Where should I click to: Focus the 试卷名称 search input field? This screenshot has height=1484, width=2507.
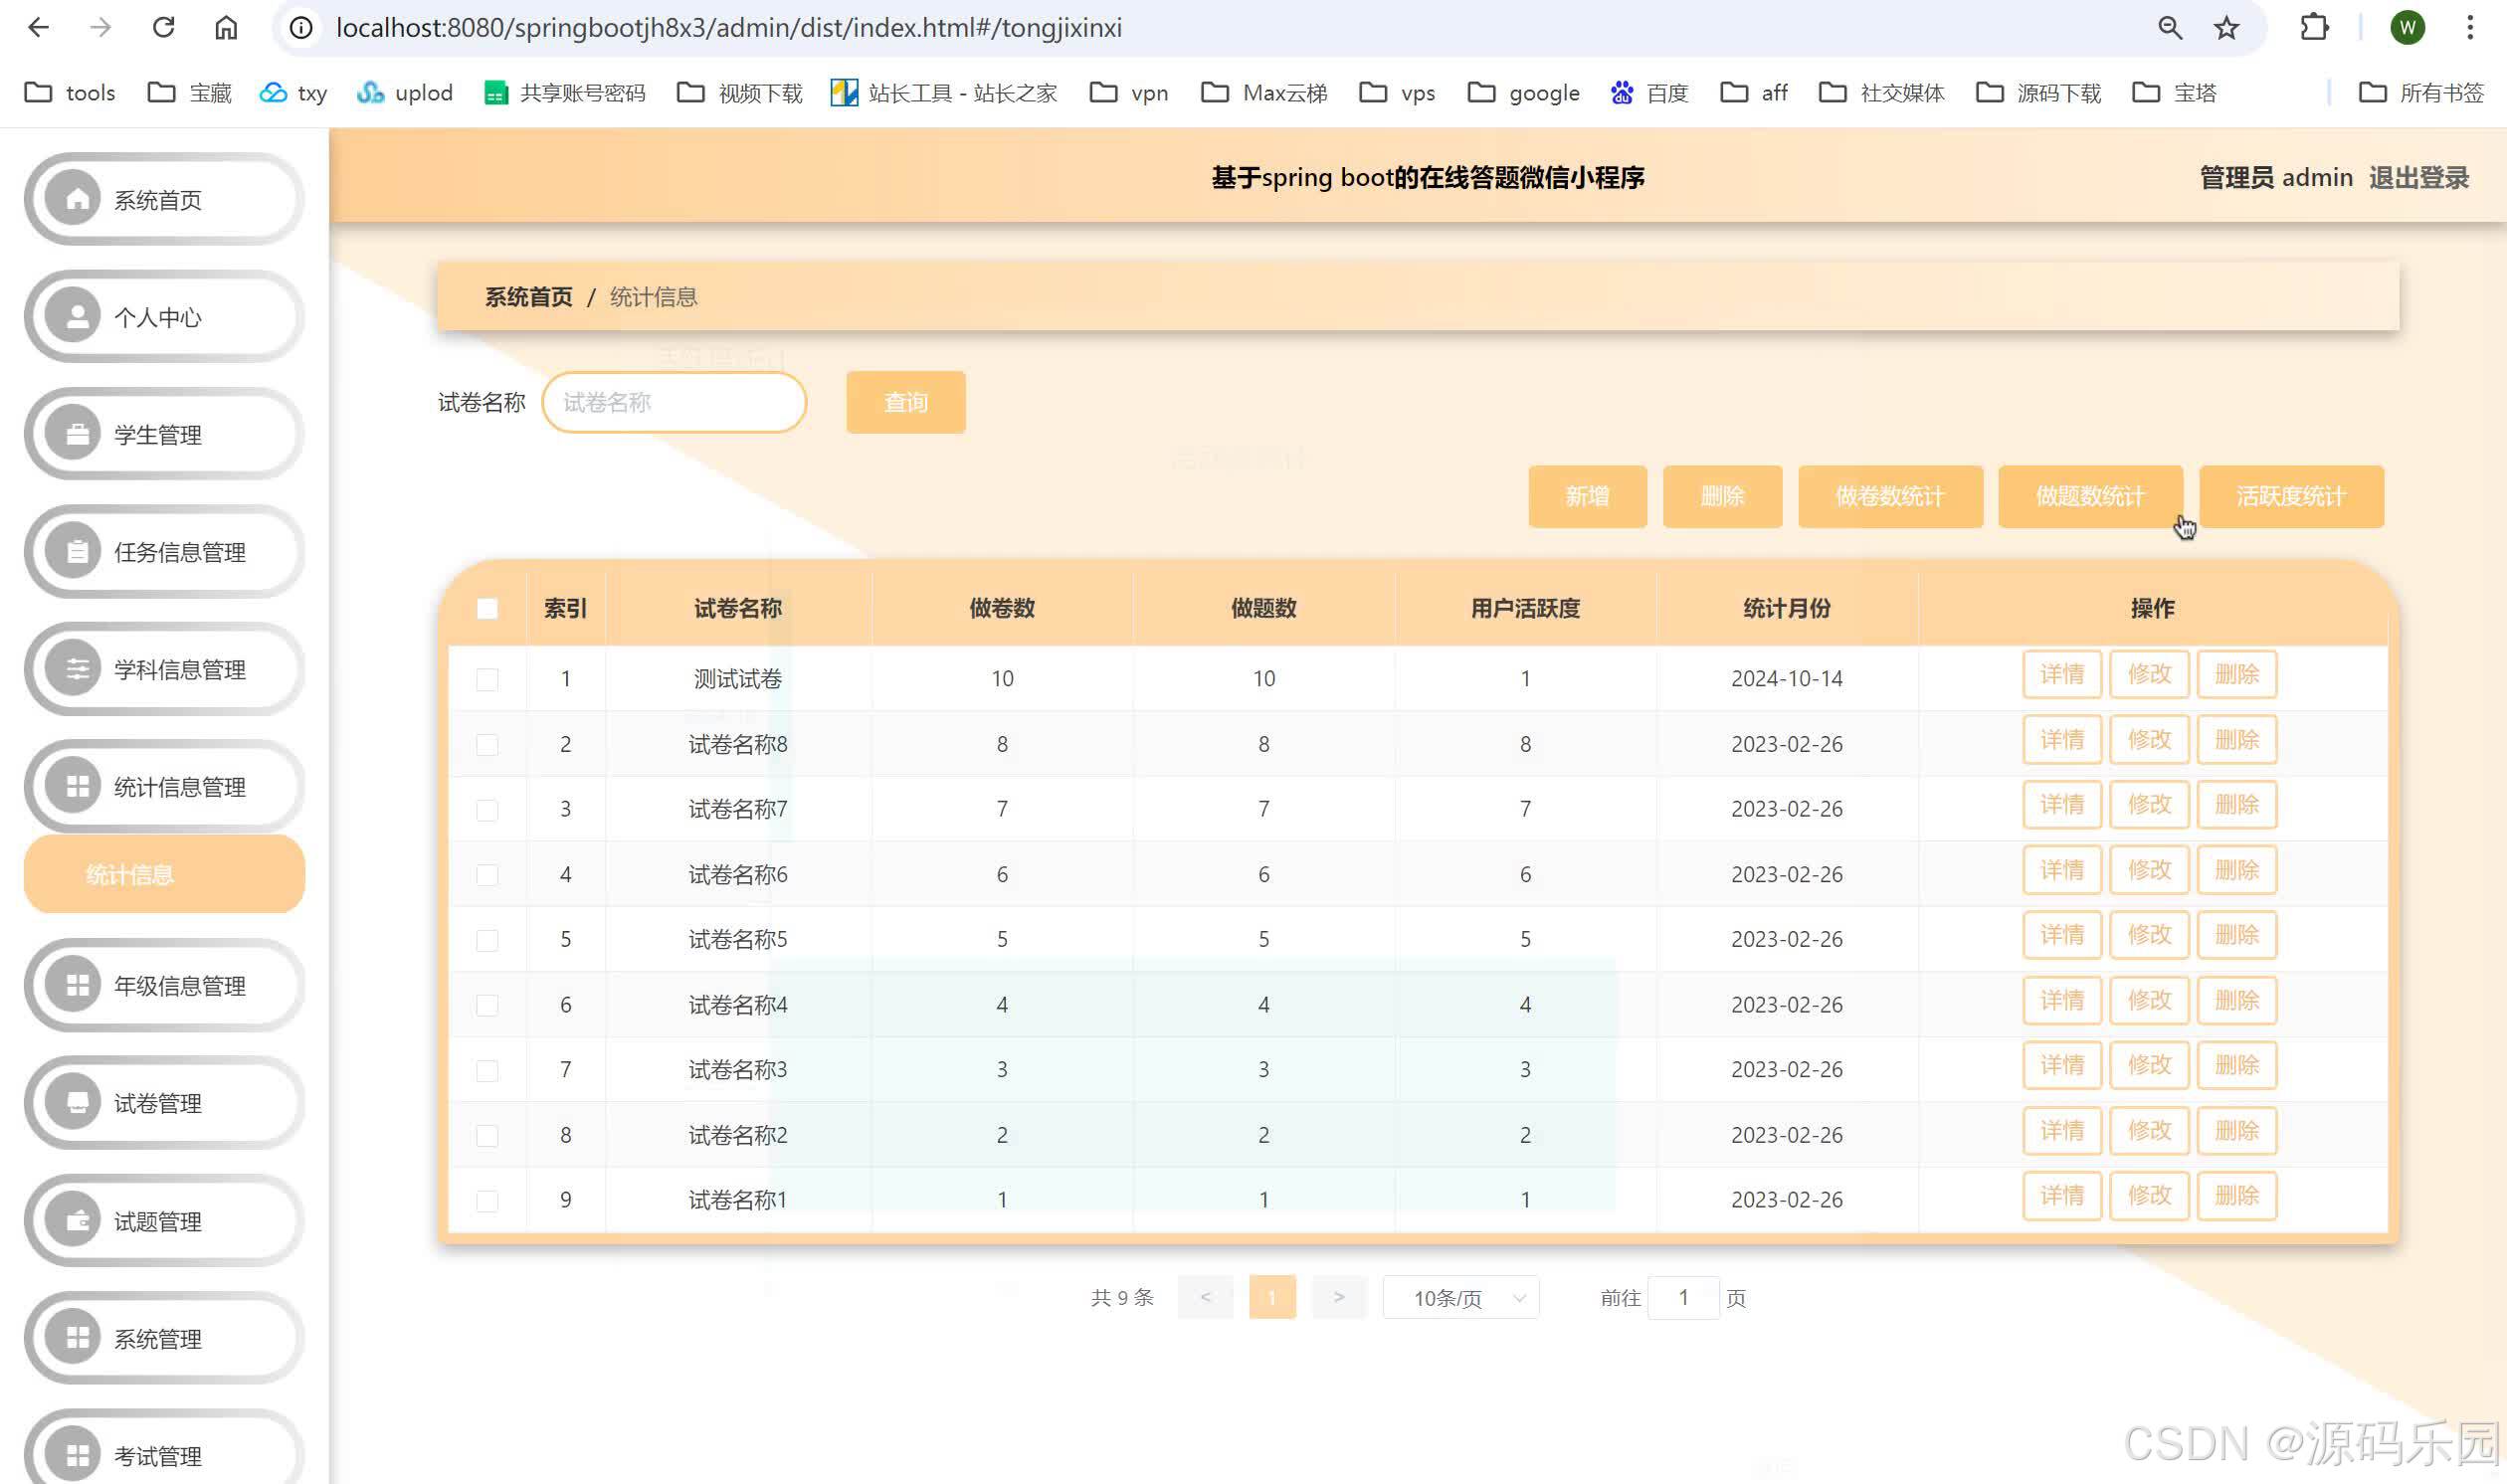[x=674, y=403]
